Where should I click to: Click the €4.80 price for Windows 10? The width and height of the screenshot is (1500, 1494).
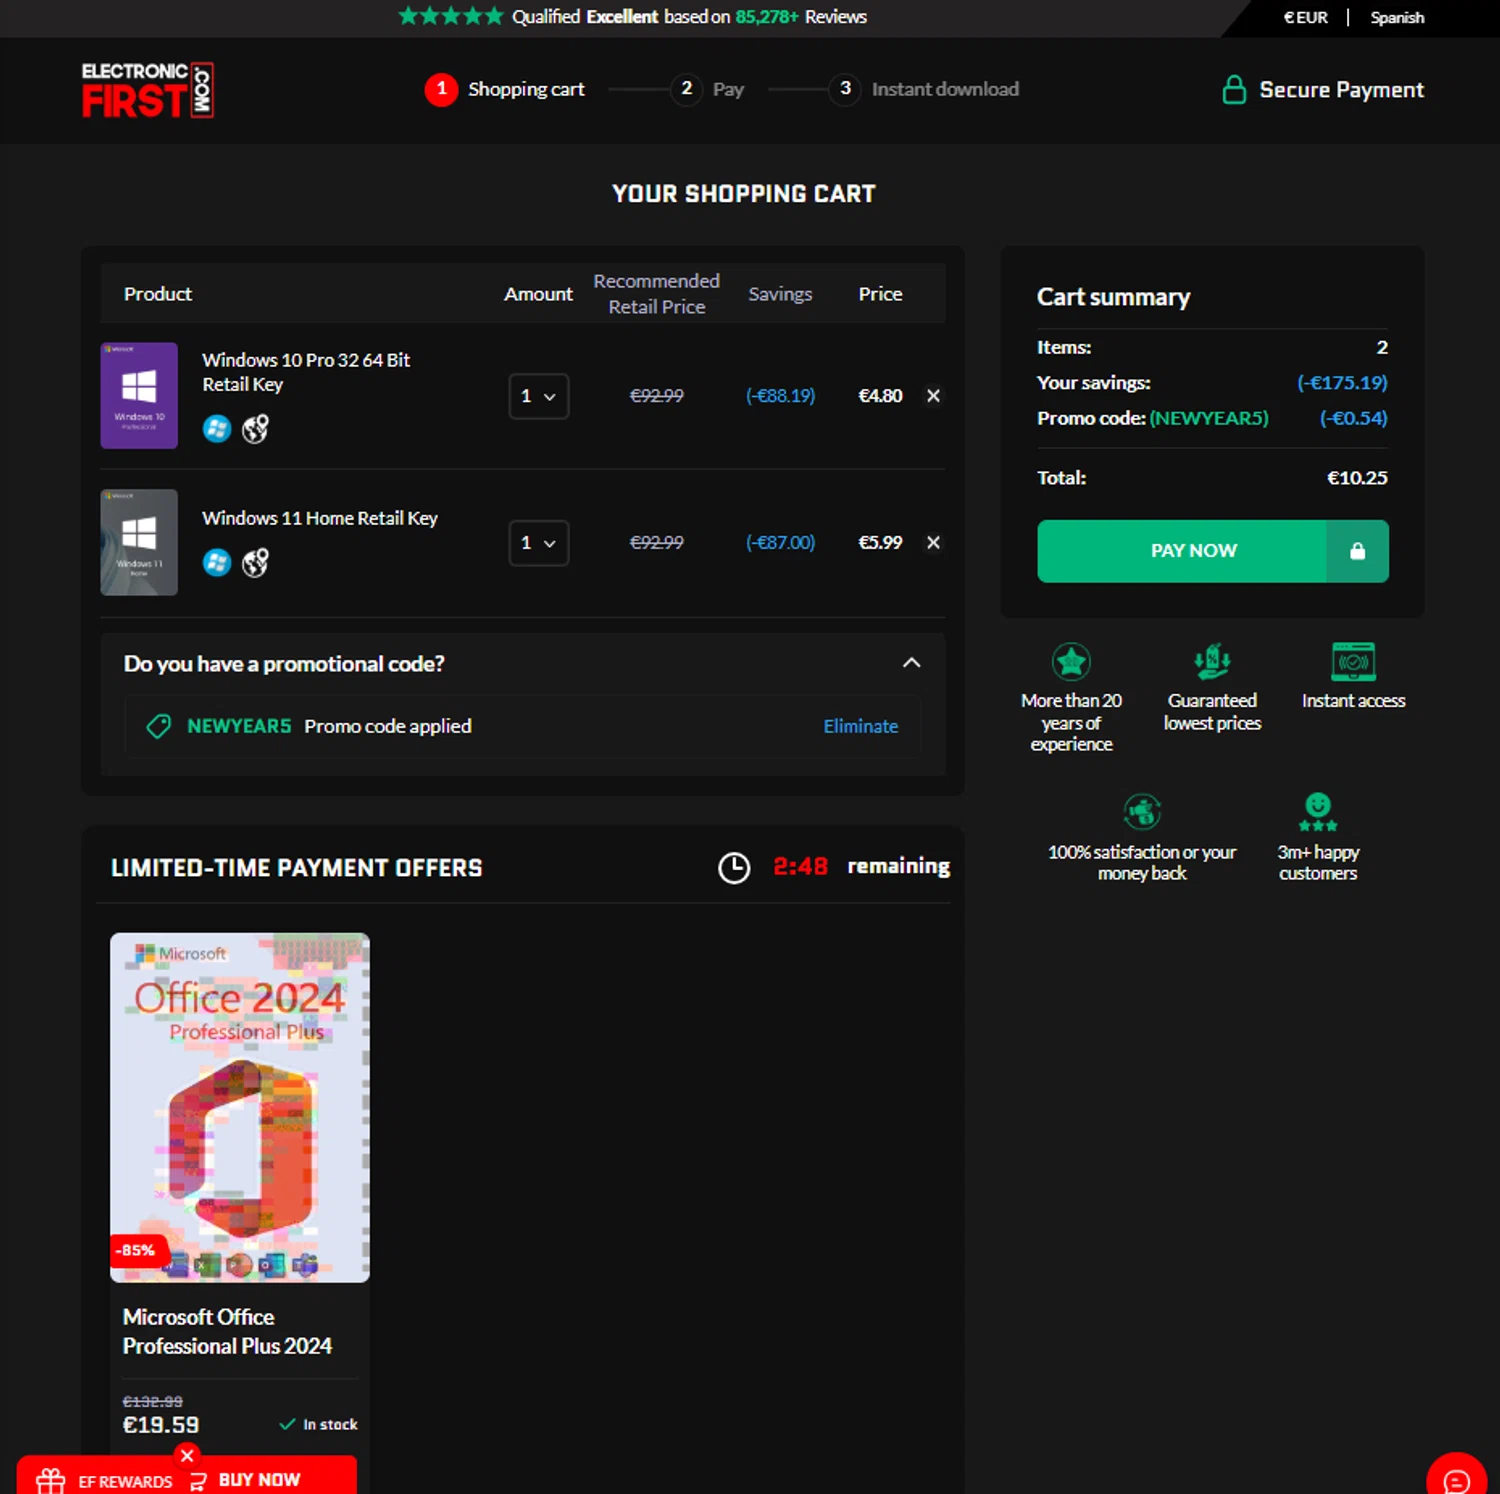(880, 396)
